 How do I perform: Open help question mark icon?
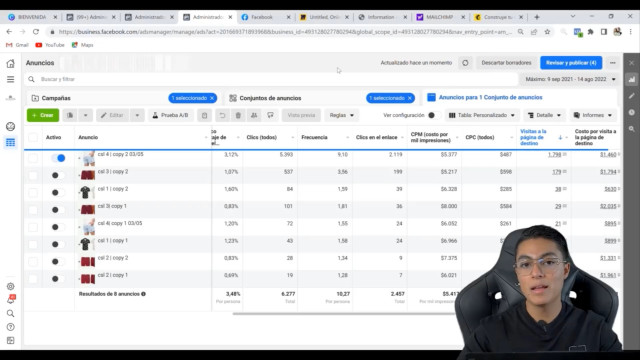tap(11, 327)
